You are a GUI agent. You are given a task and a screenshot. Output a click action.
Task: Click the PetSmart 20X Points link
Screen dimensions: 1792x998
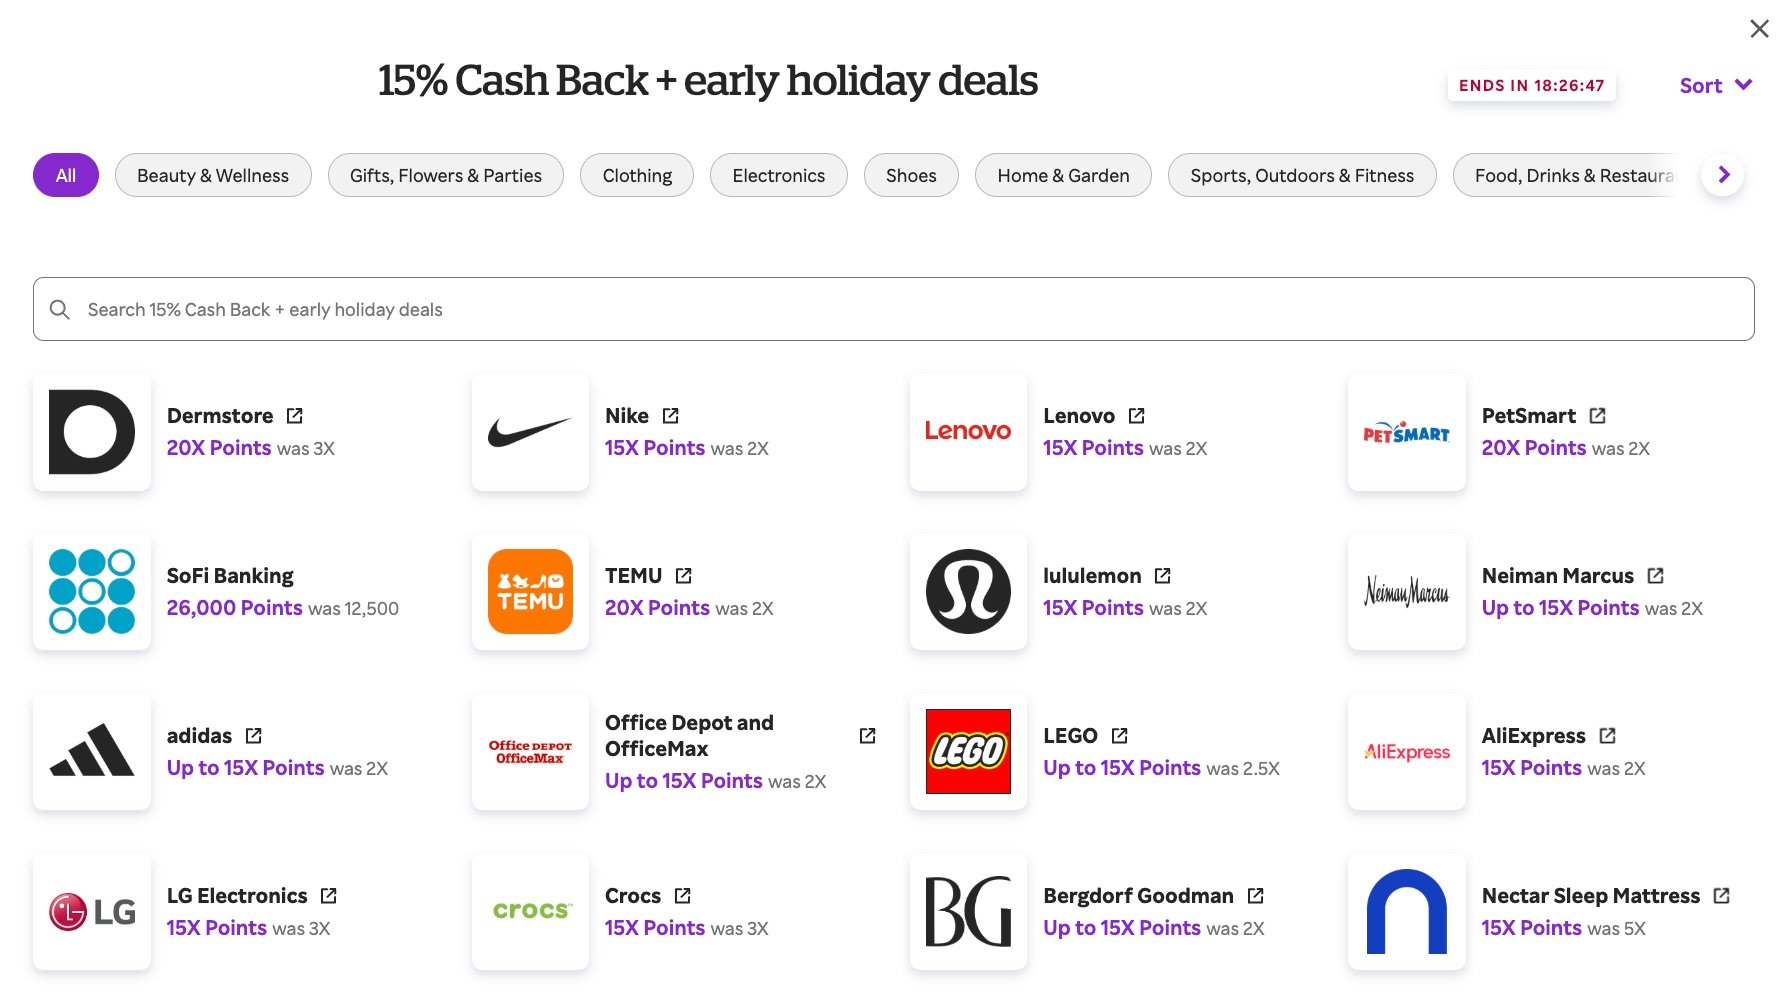click(1534, 448)
